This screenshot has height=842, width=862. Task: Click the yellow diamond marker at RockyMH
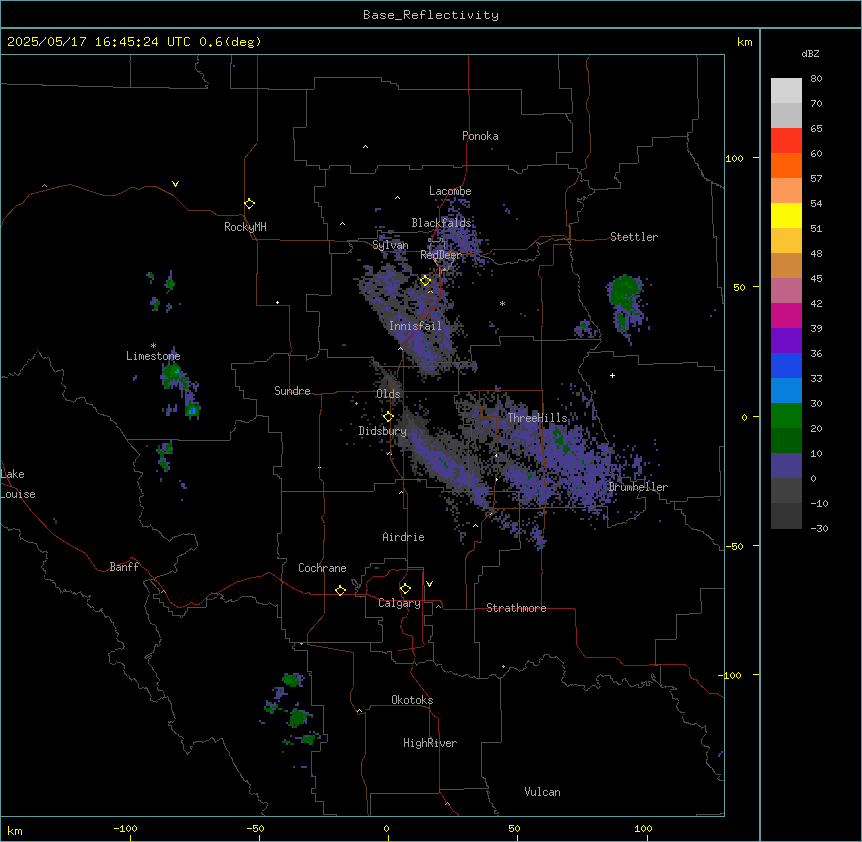coord(249,204)
